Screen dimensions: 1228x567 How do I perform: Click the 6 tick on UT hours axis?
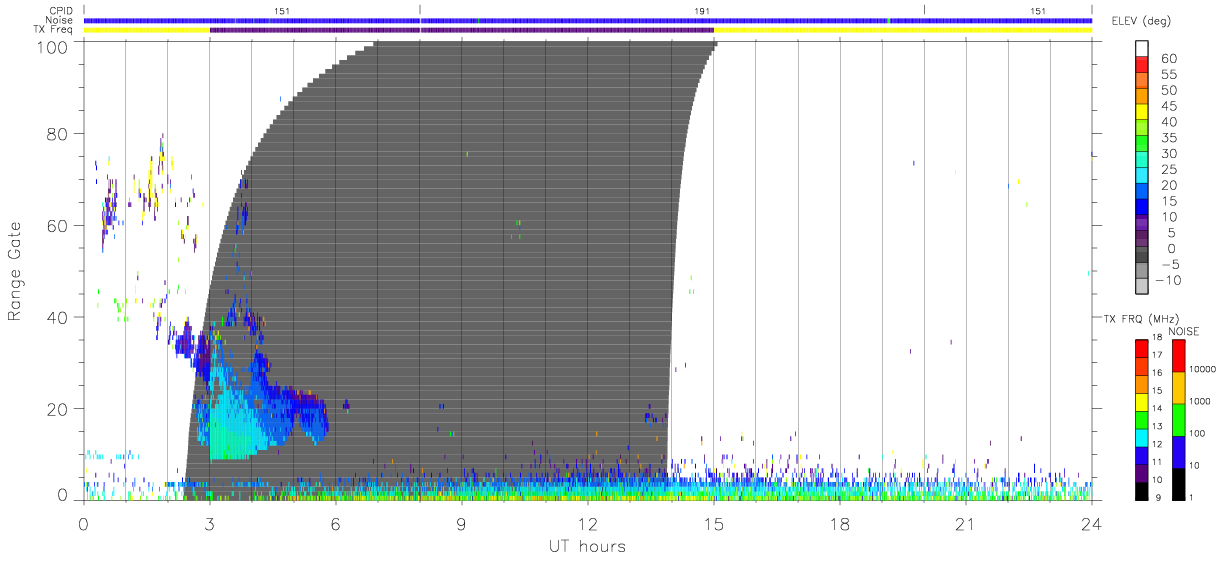click(336, 524)
